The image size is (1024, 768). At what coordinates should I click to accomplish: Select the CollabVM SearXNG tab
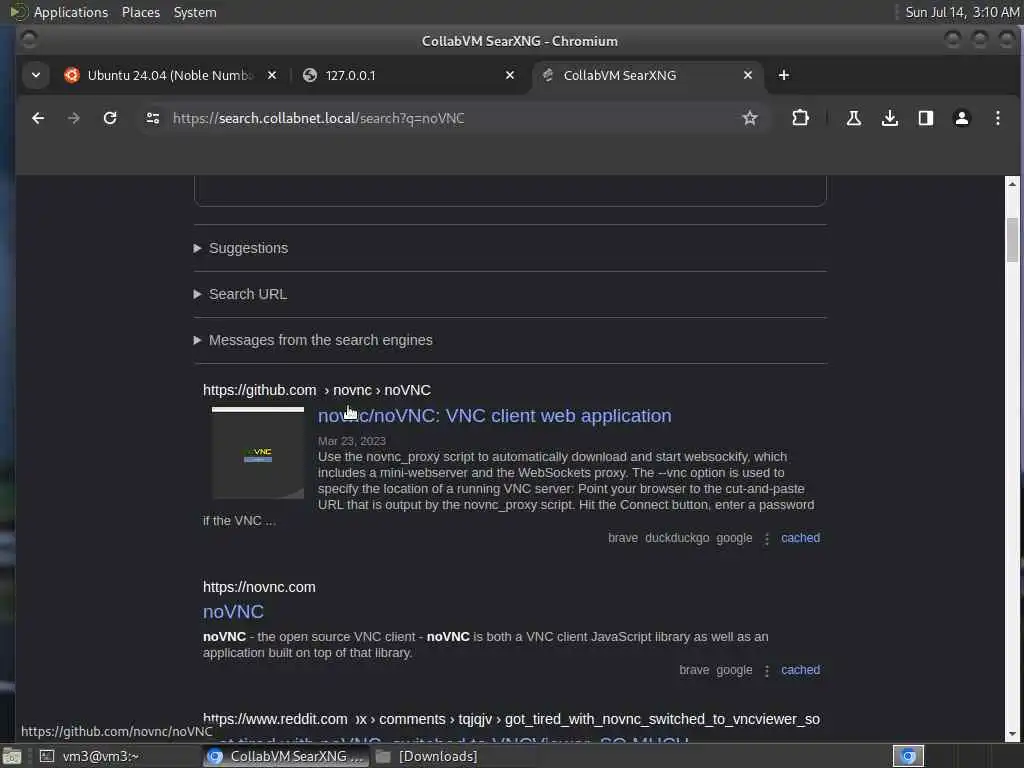[647, 75]
